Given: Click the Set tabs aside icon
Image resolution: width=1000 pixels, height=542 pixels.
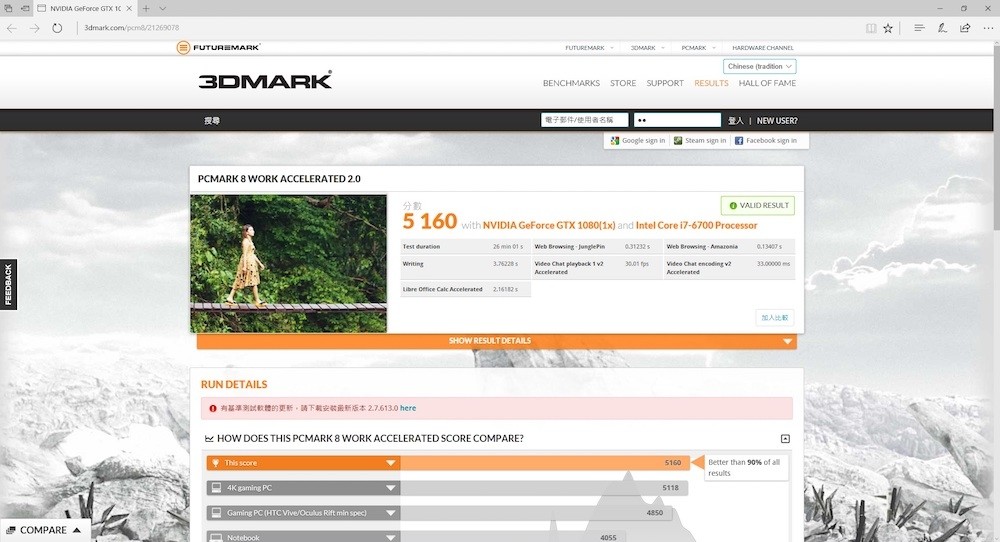Looking at the screenshot, I should [x=25, y=8].
